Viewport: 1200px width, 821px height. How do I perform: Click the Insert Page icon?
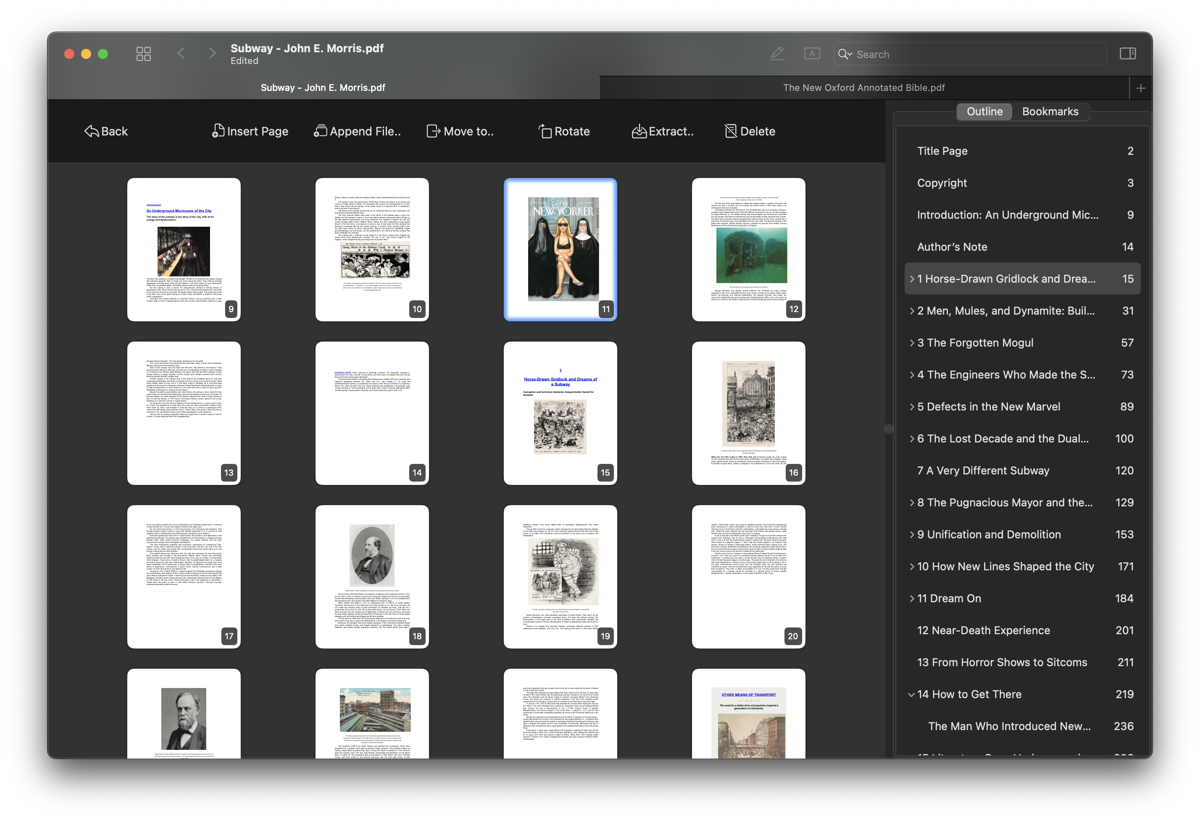218,131
